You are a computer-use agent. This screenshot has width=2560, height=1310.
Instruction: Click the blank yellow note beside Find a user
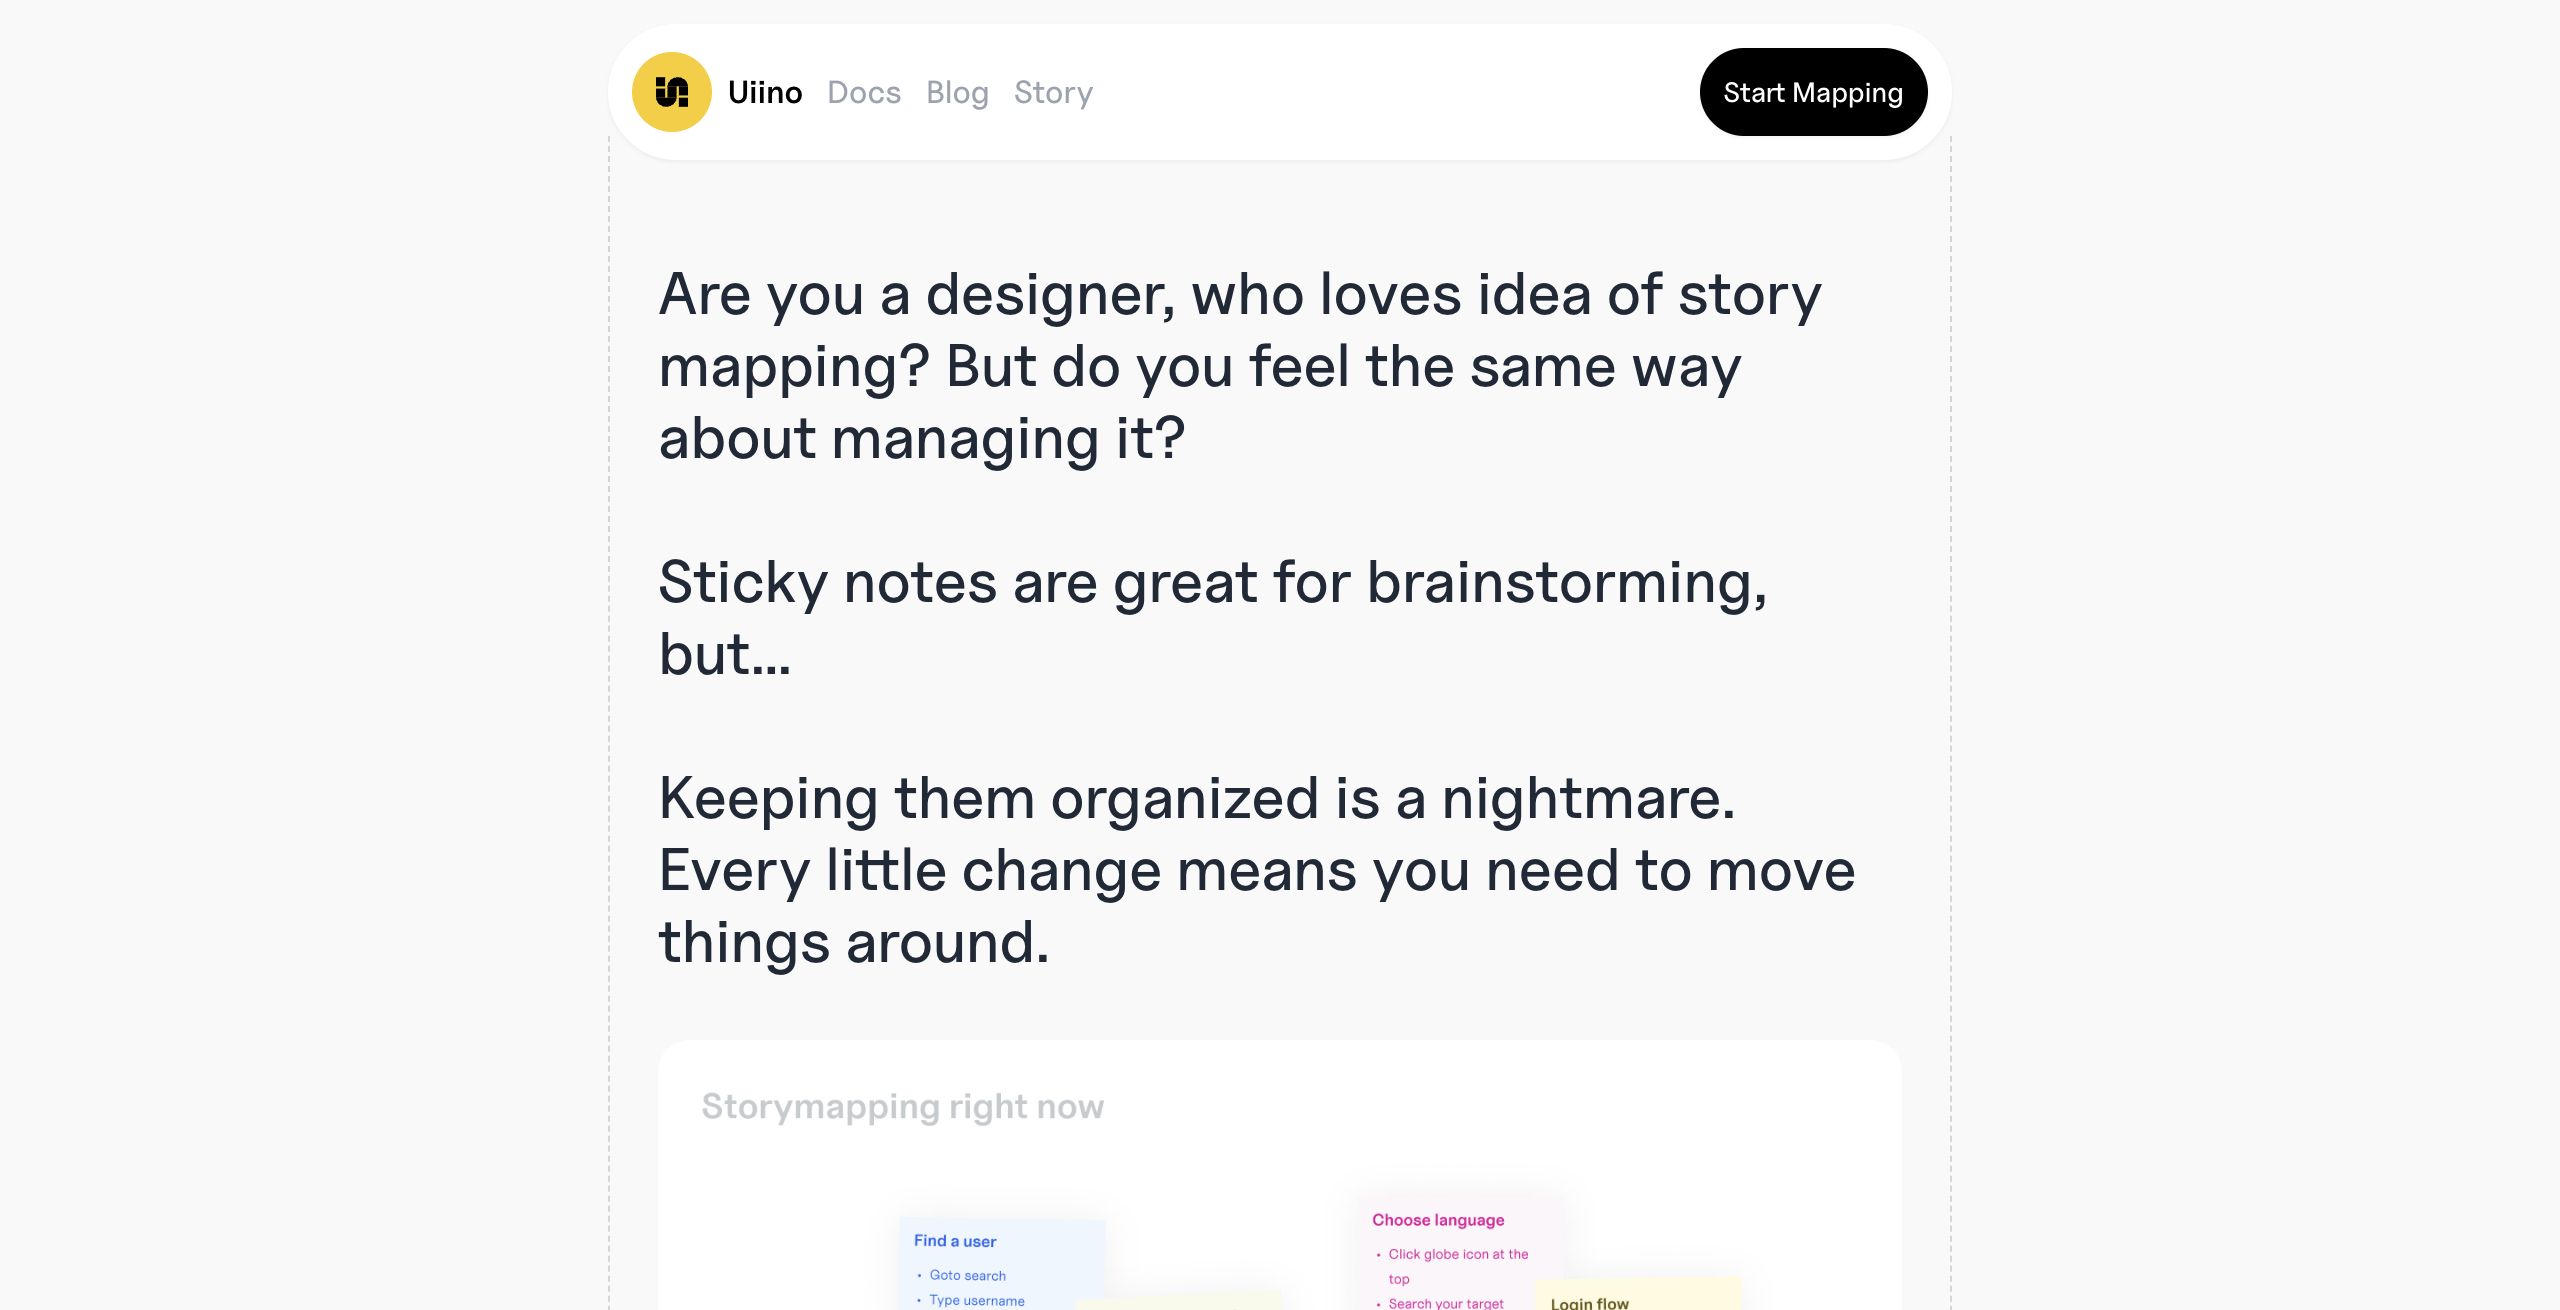click(1180, 1302)
